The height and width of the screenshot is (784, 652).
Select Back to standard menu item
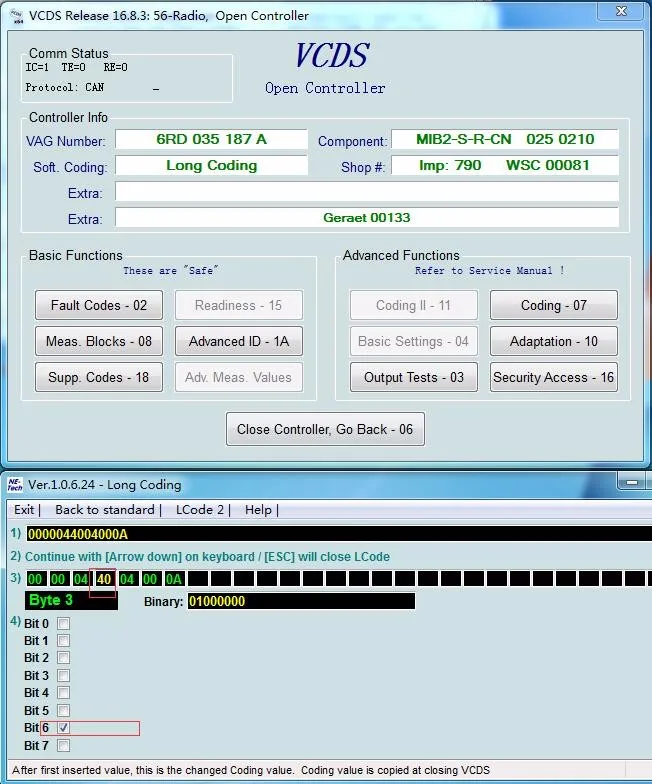coord(105,510)
